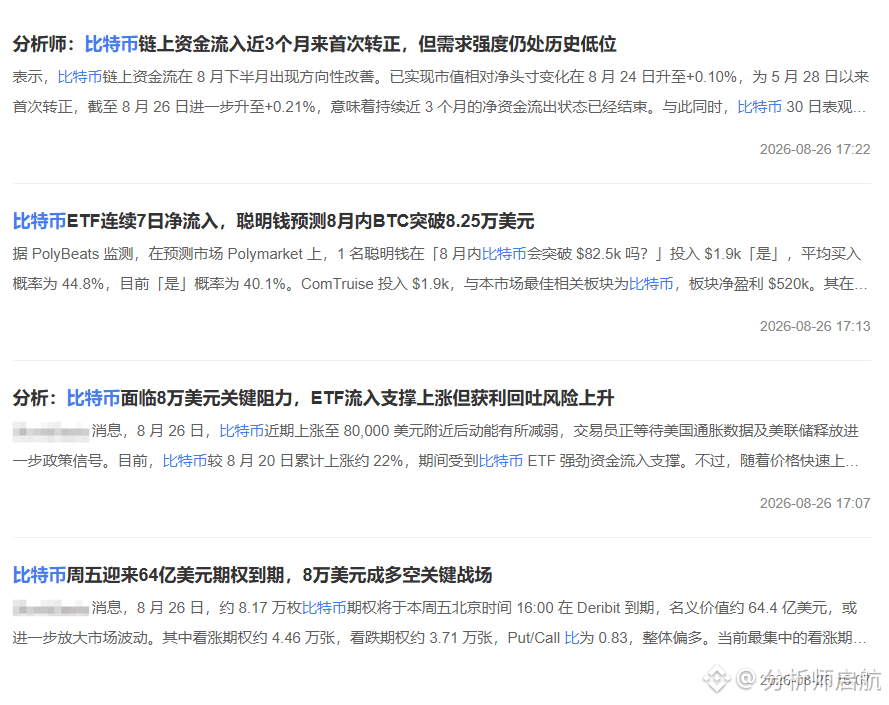
Task: Click summary line 概率为 44.8%
Action: pos(440,283)
